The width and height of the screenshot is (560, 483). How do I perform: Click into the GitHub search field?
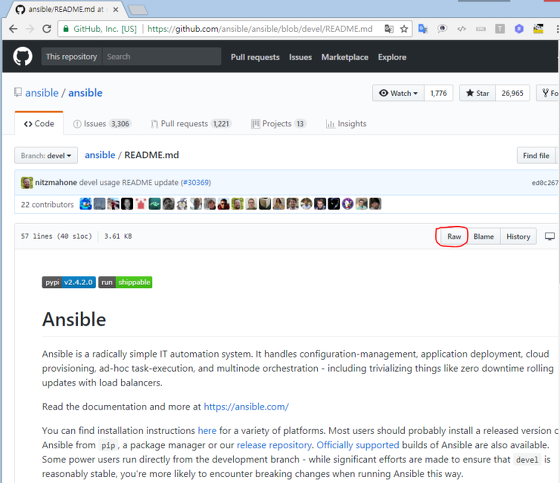point(162,57)
